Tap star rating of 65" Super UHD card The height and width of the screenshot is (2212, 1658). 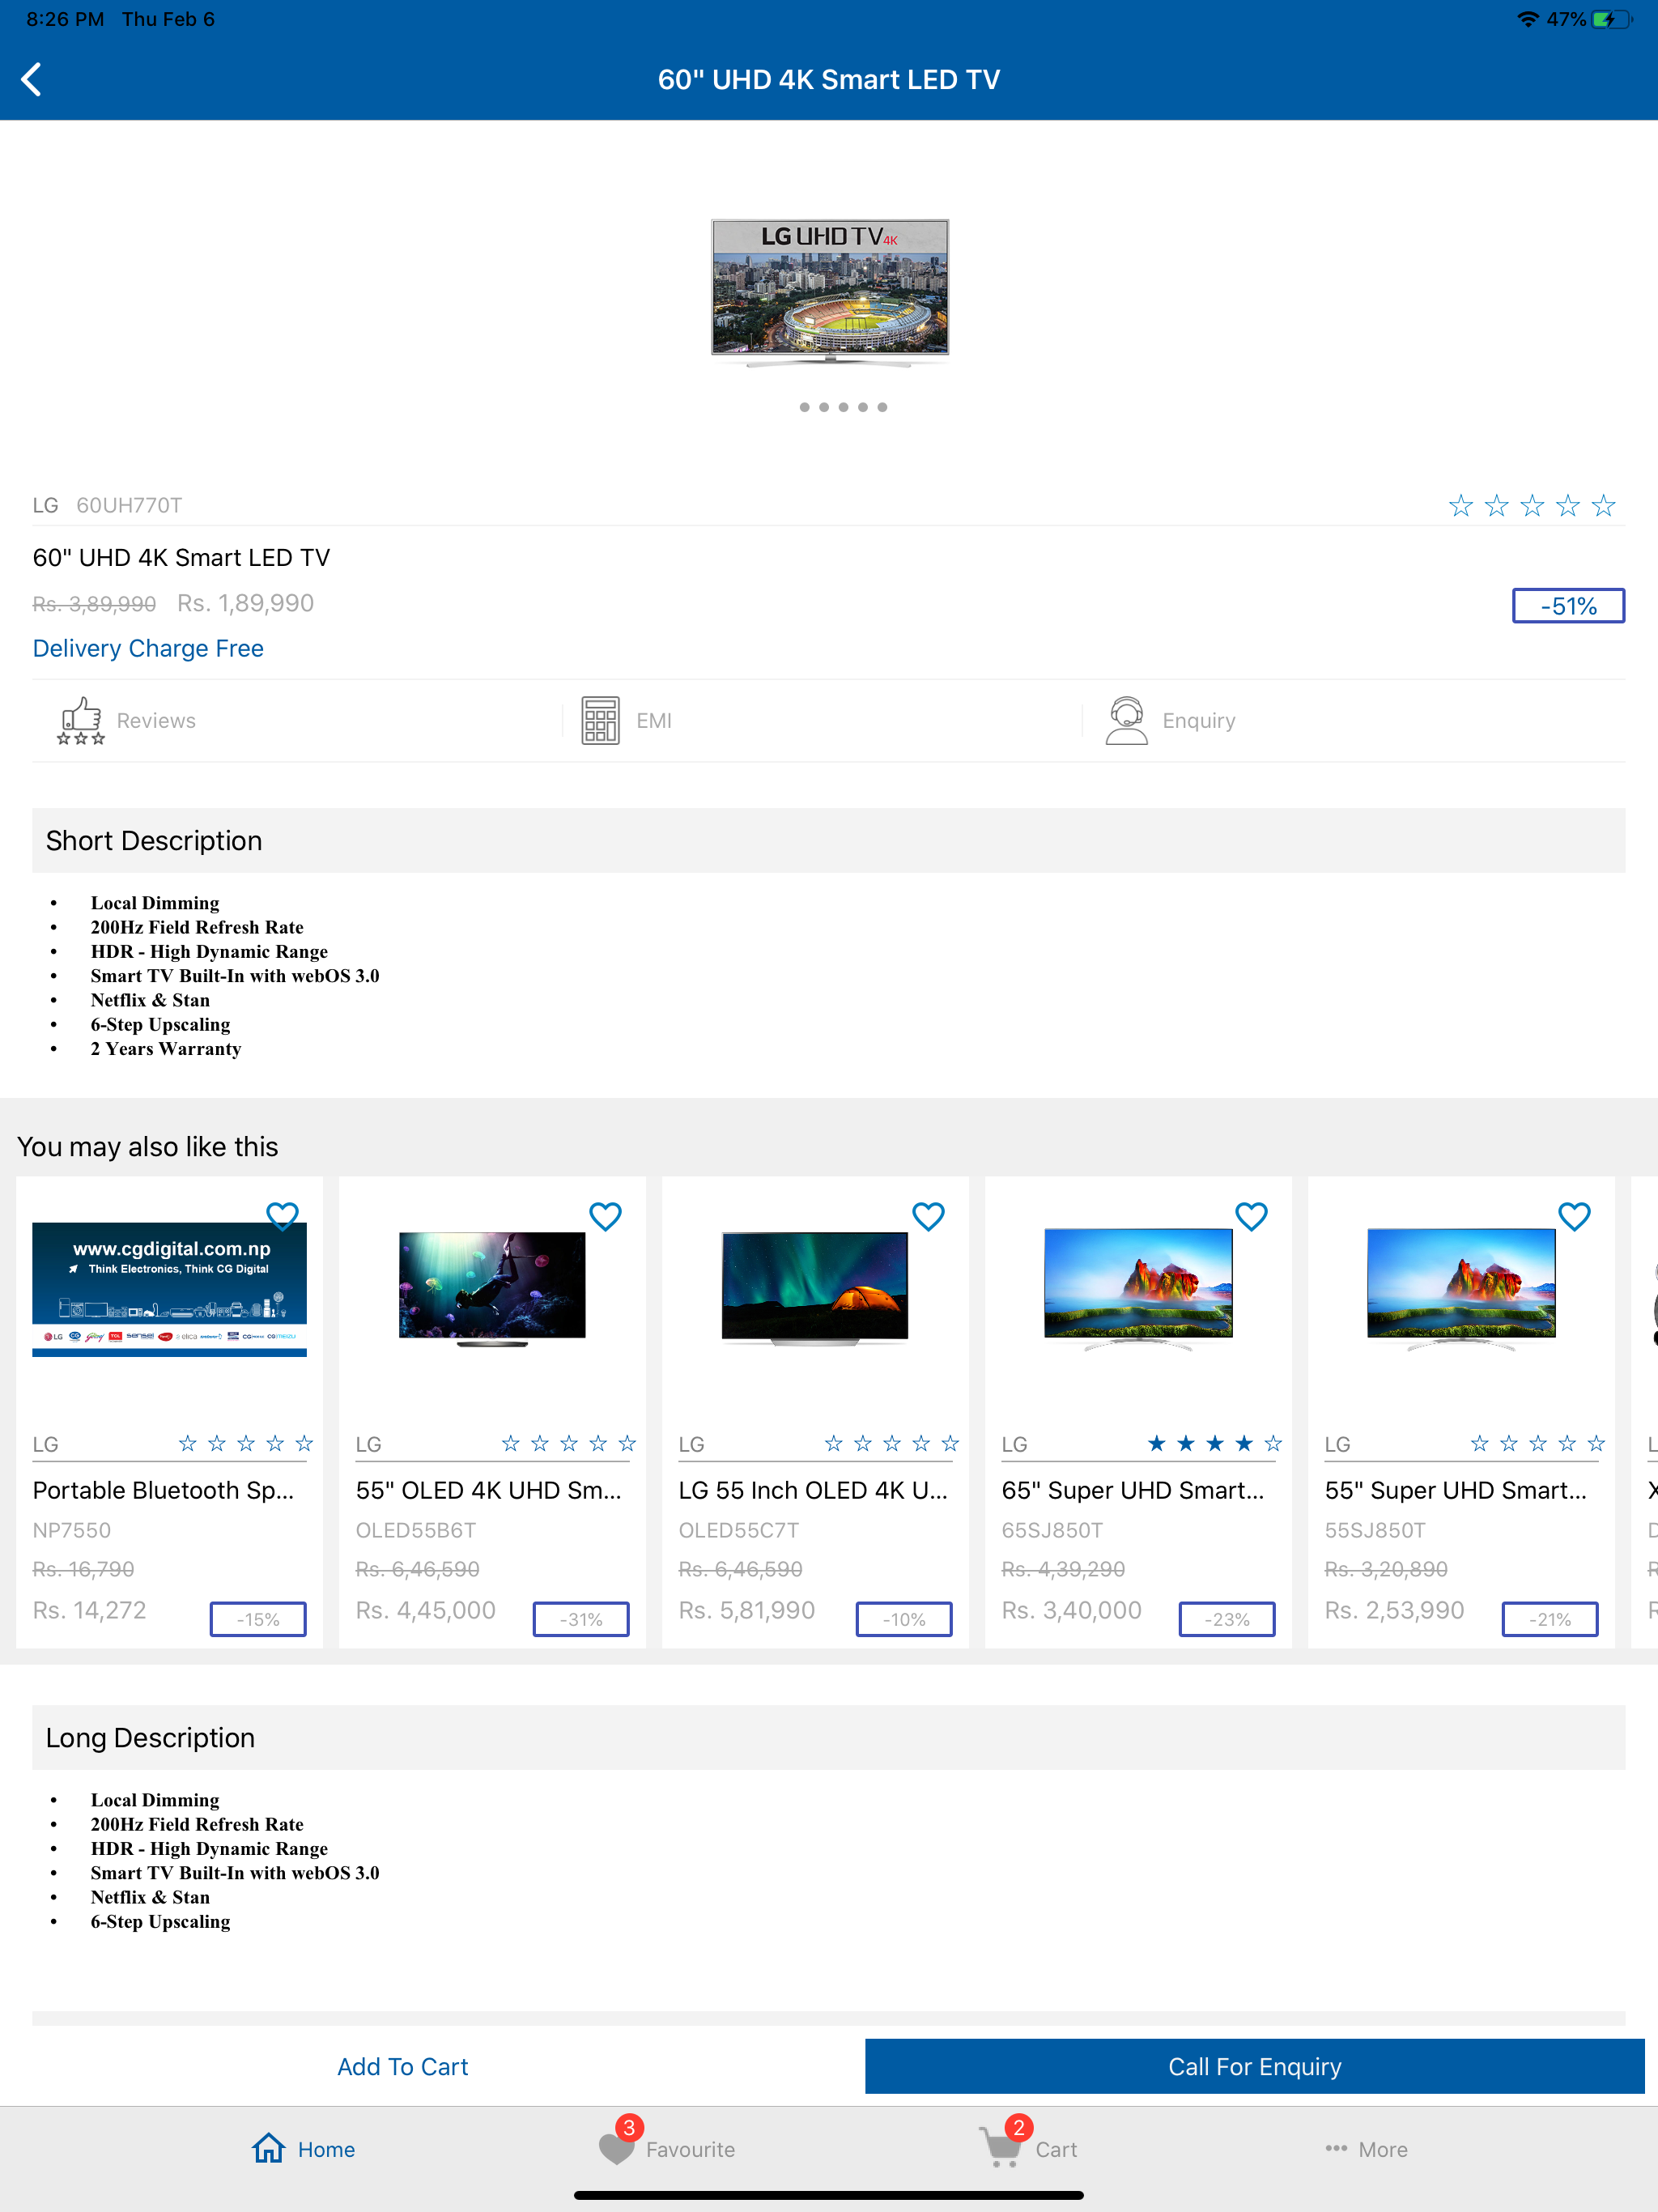pos(1214,1443)
